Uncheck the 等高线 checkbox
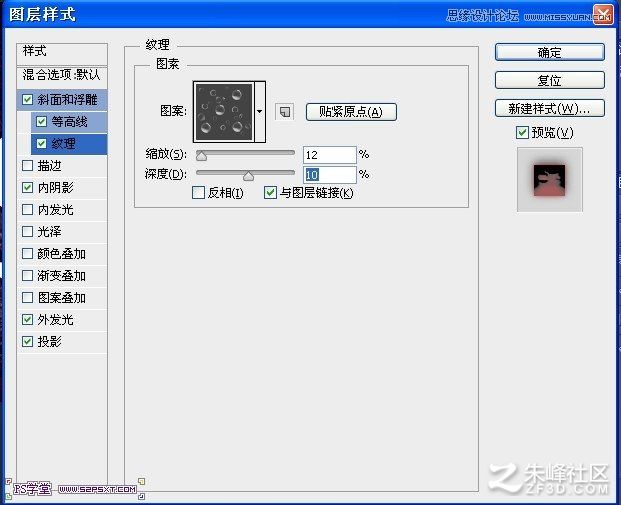The width and height of the screenshot is (621, 505). point(42,122)
